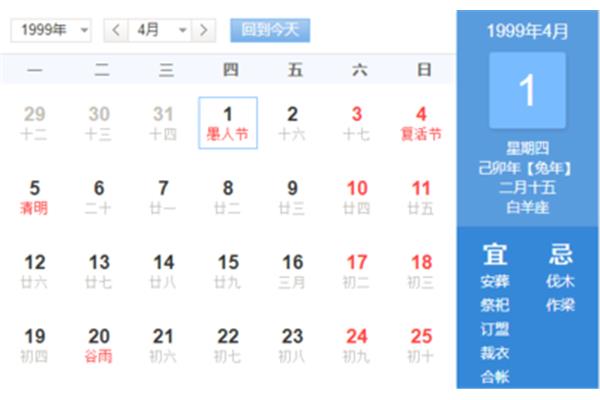Select April 4 复活节
600x400 pixels.
click(x=421, y=123)
